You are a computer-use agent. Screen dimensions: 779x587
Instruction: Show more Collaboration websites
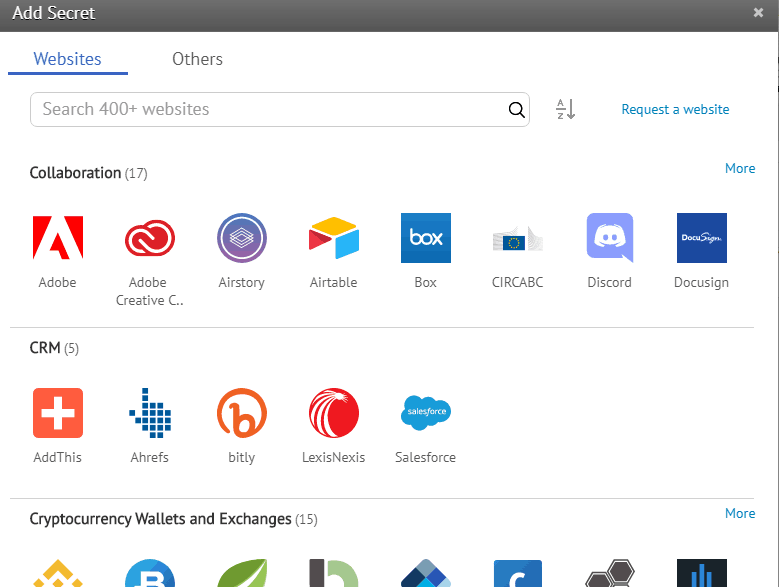pos(740,168)
